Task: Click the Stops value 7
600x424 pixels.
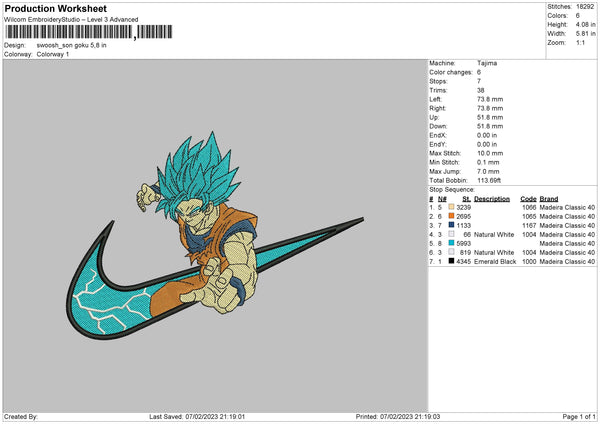Action: tap(479, 81)
